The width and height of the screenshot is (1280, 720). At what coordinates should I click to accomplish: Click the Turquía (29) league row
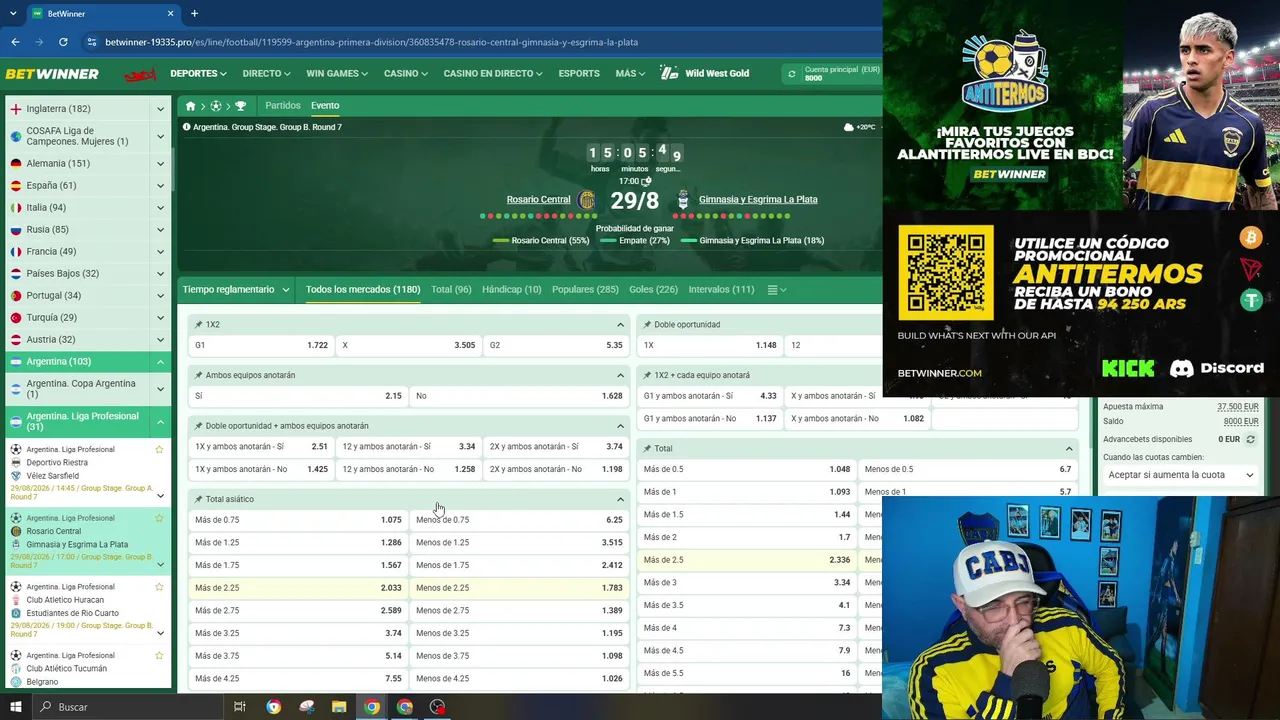point(88,318)
